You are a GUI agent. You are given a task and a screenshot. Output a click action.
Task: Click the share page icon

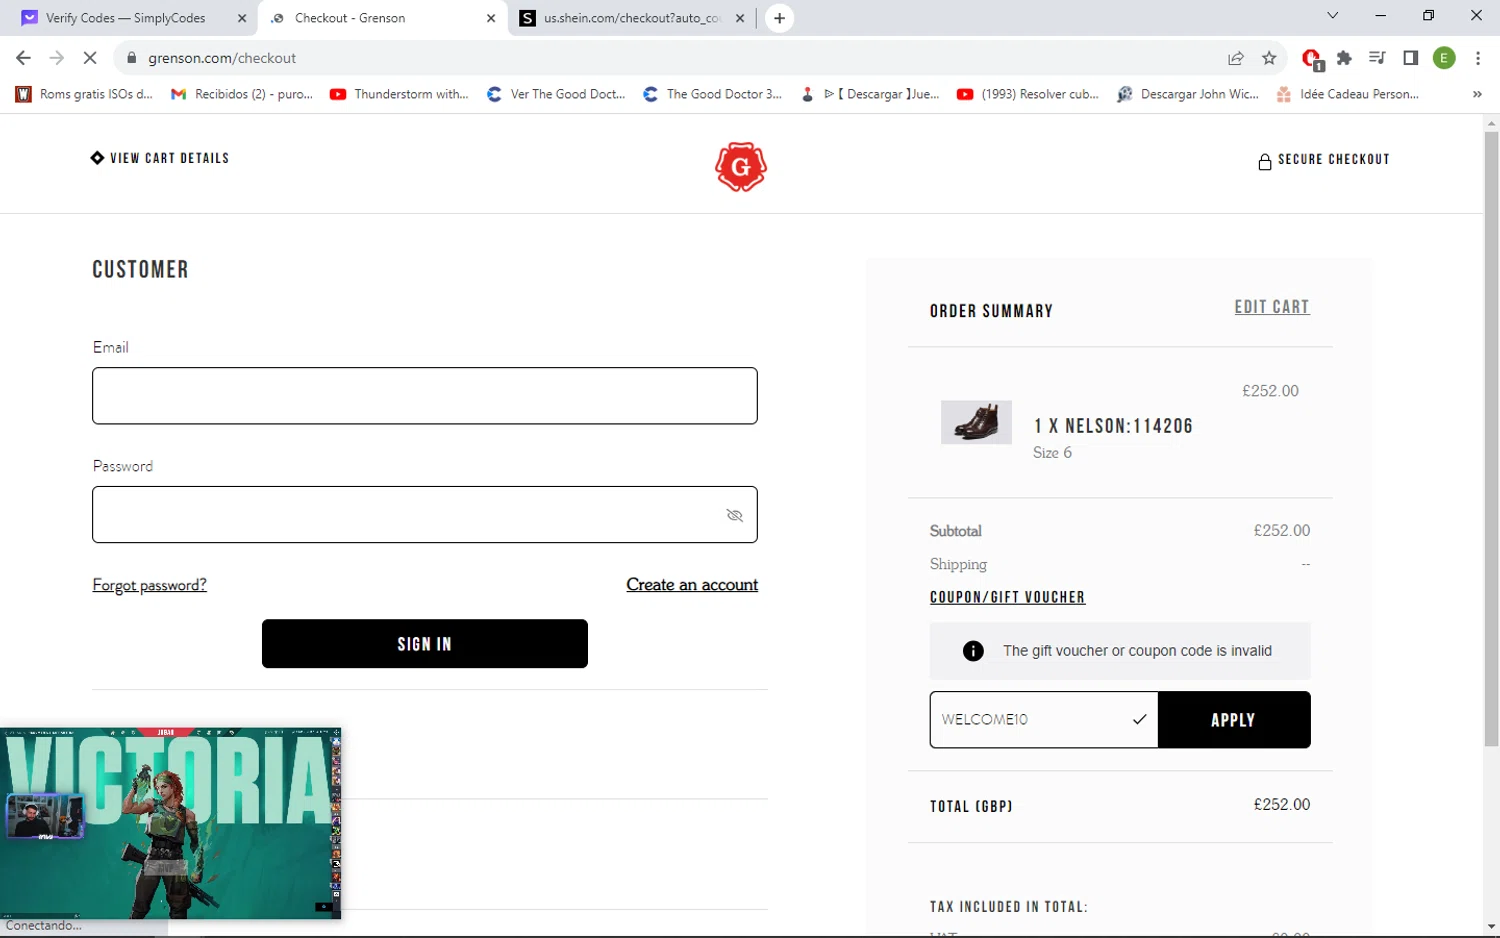coord(1236,58)
